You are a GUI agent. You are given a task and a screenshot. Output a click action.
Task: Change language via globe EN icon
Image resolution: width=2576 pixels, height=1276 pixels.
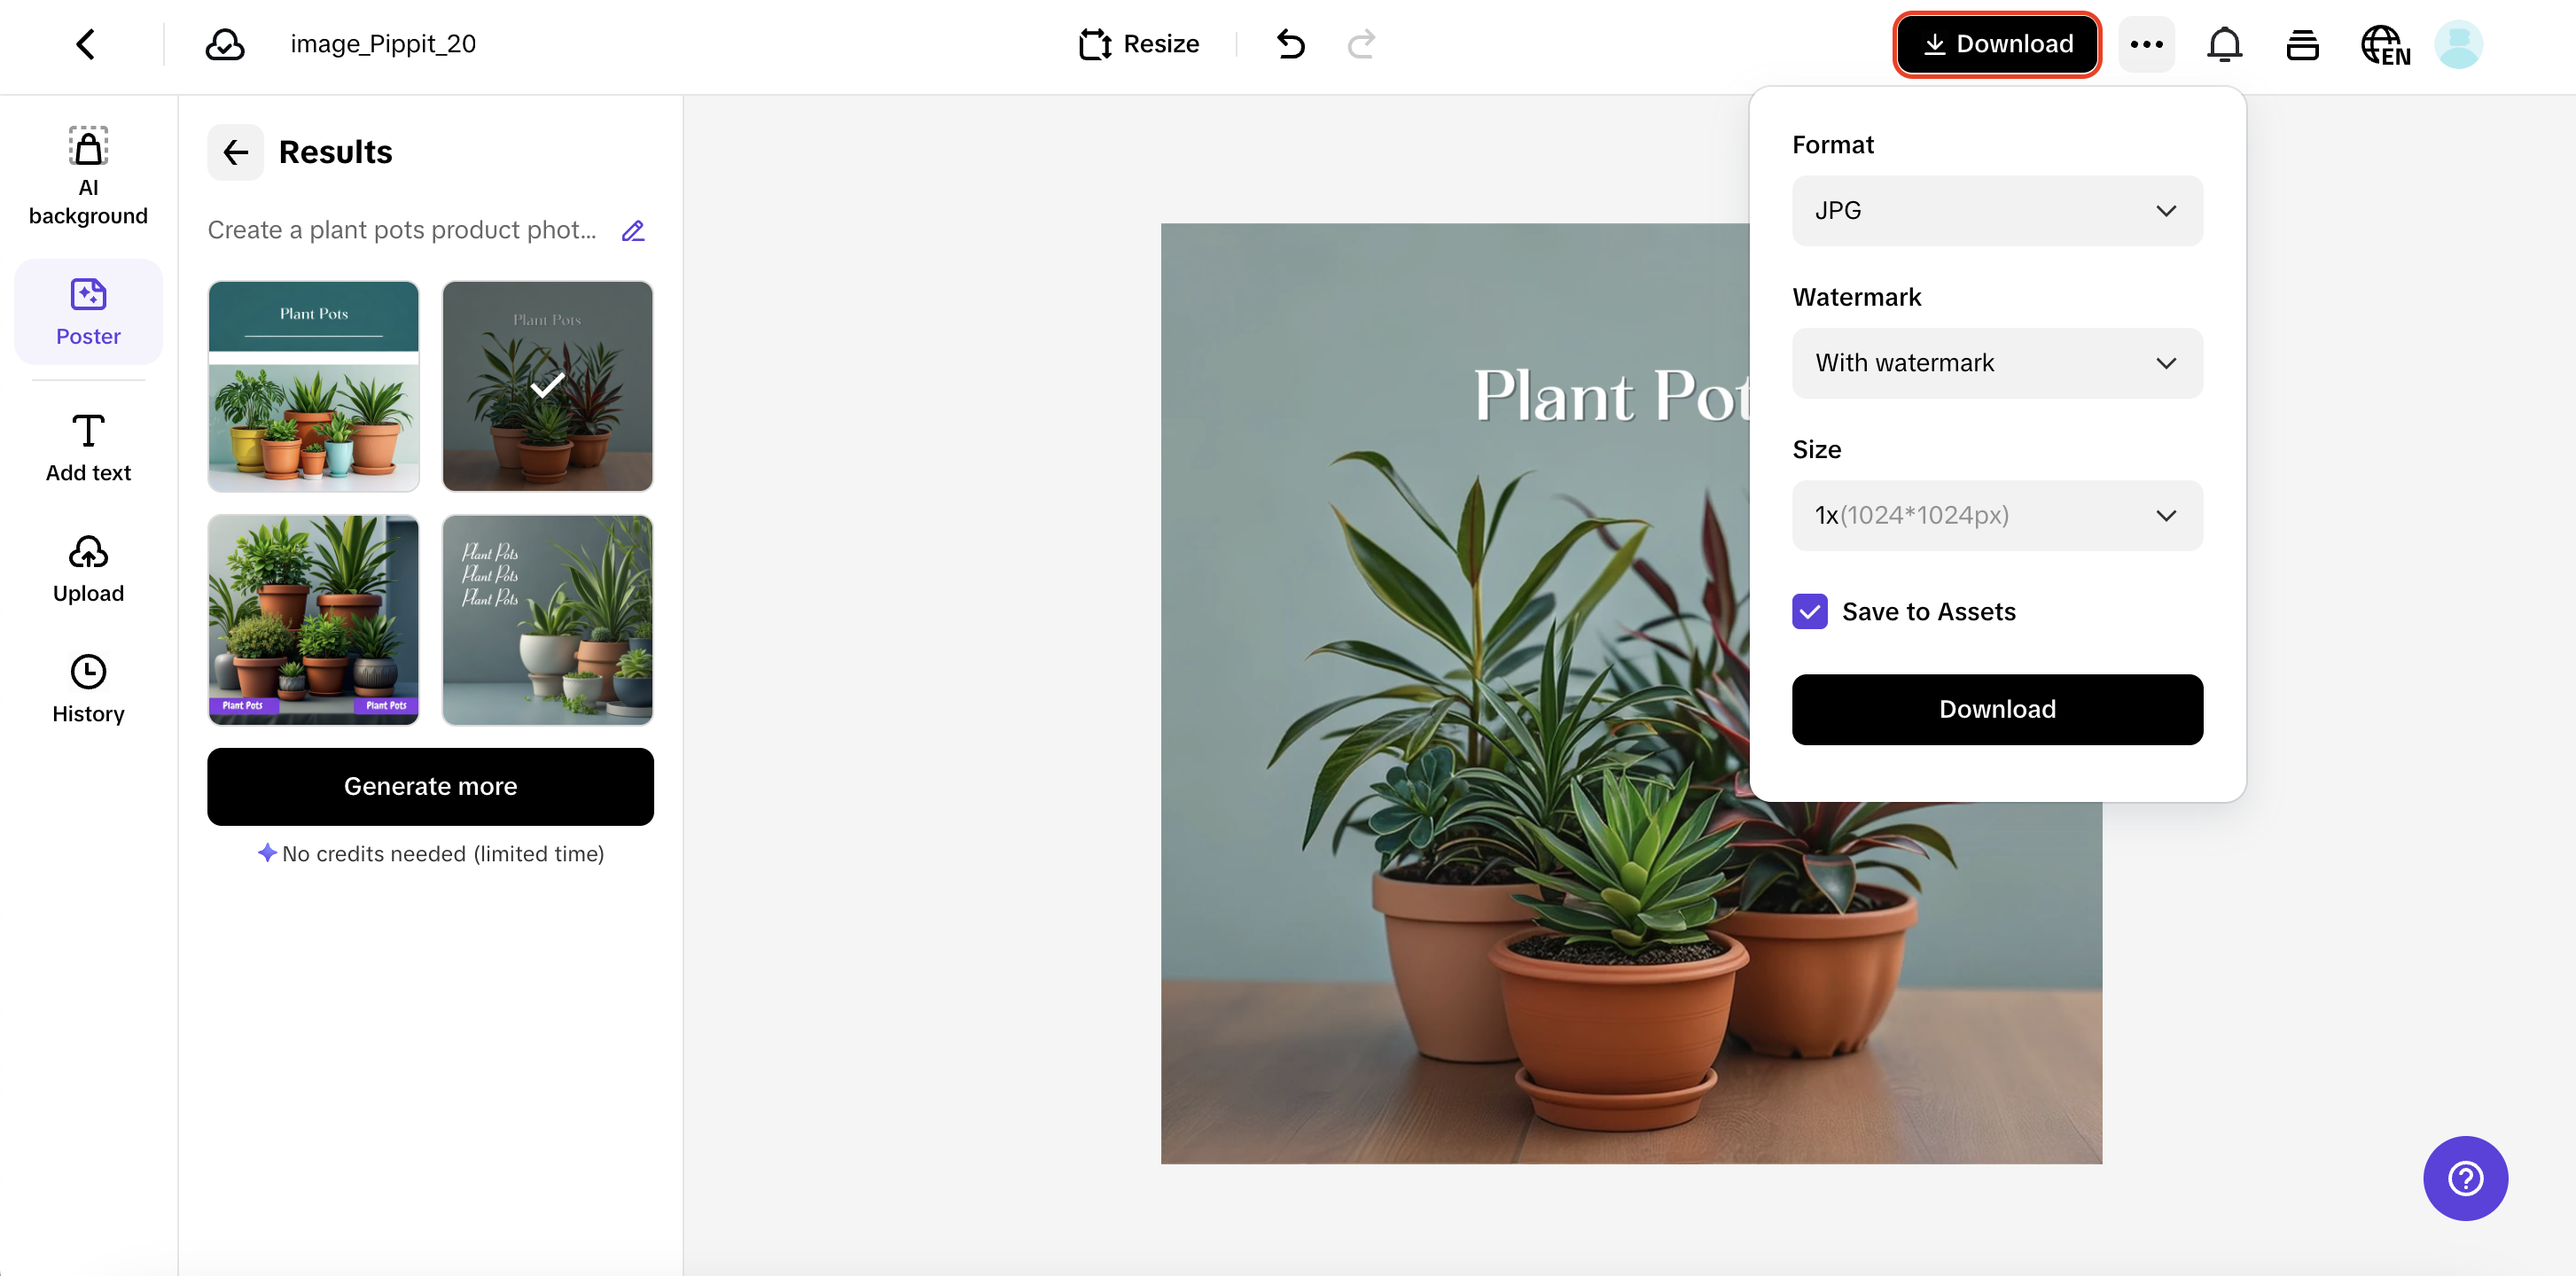2385,45
